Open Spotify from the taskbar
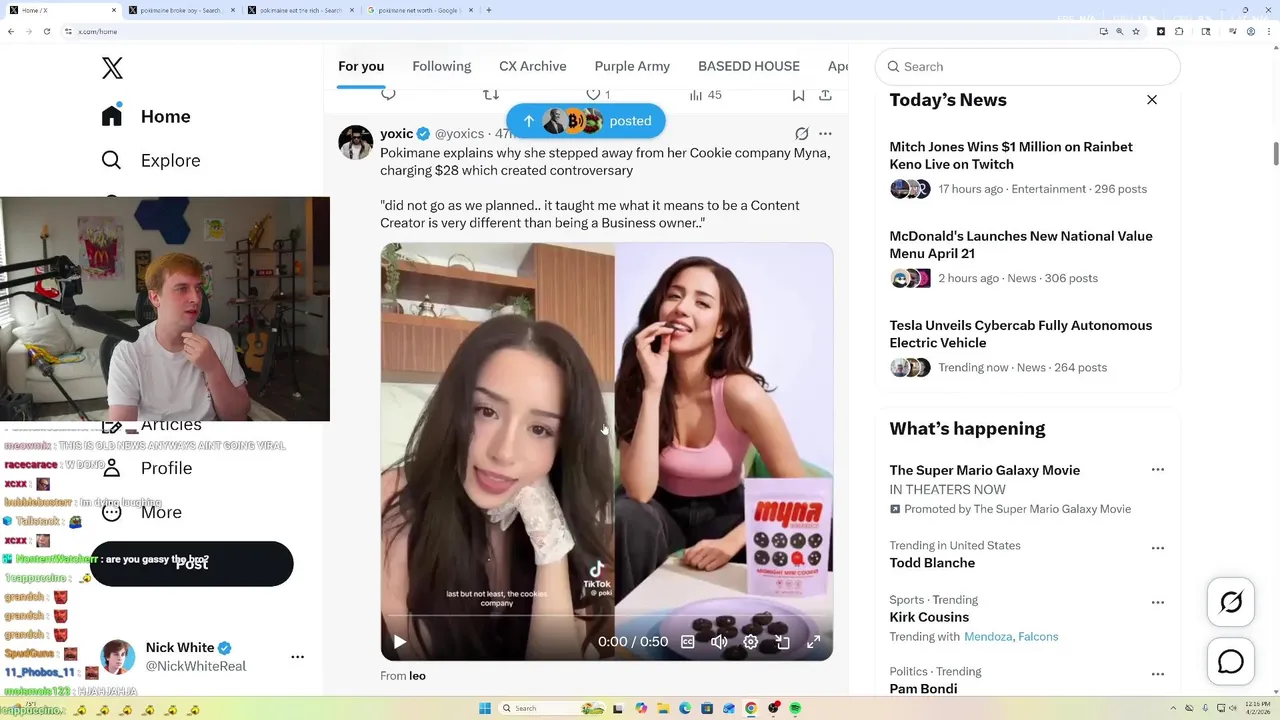 click(795, 708)
